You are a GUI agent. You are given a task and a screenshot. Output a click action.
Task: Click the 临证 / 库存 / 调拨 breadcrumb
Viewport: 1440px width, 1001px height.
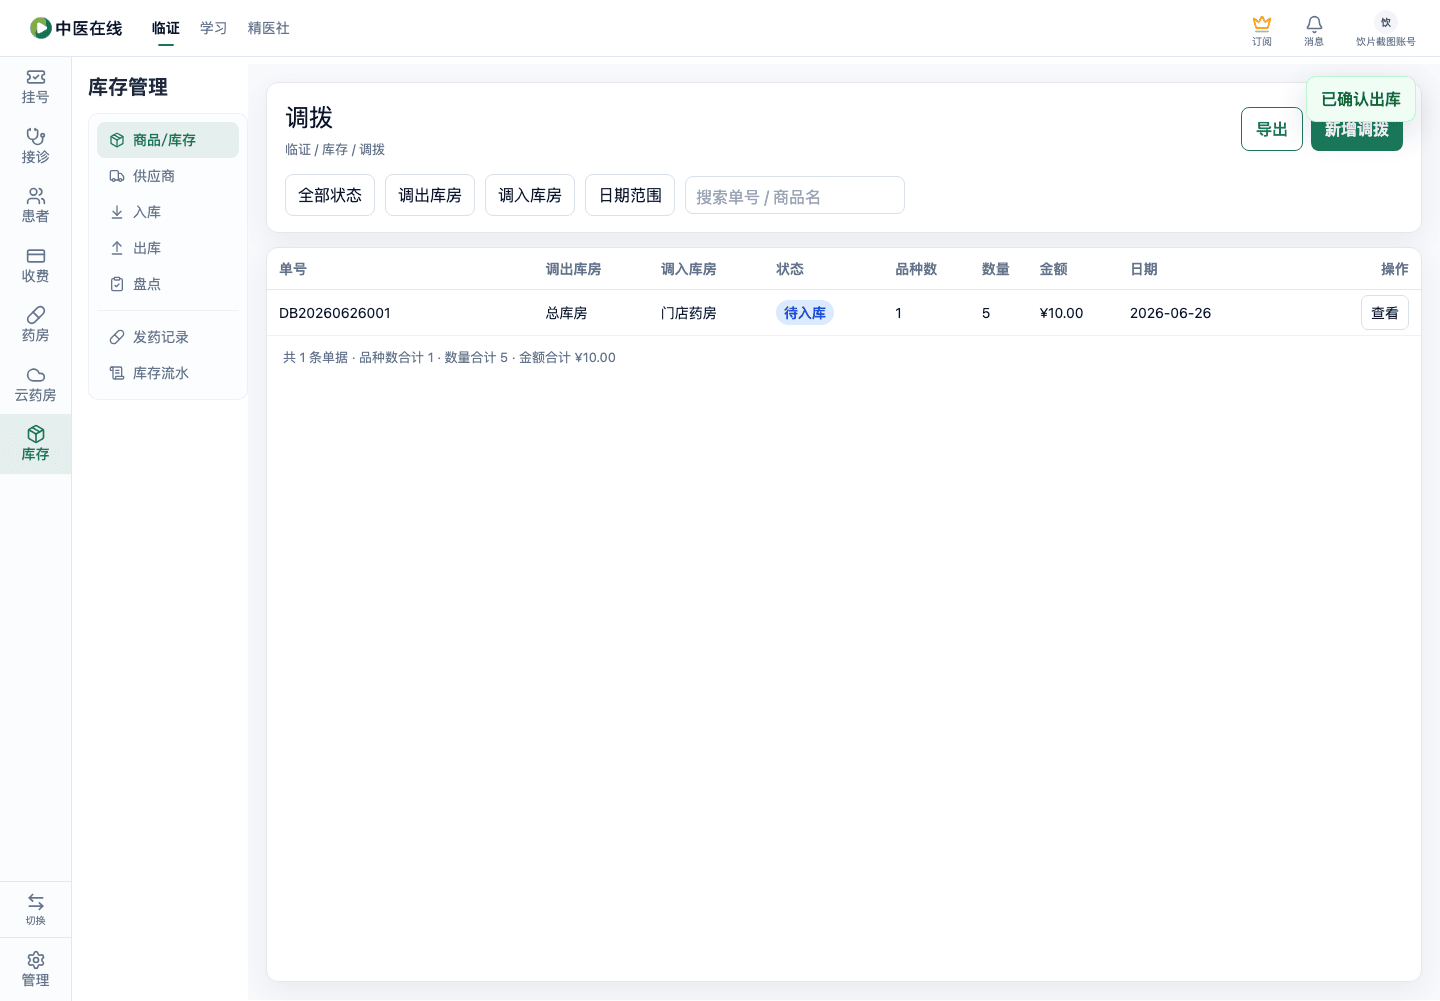click(335, 149)
